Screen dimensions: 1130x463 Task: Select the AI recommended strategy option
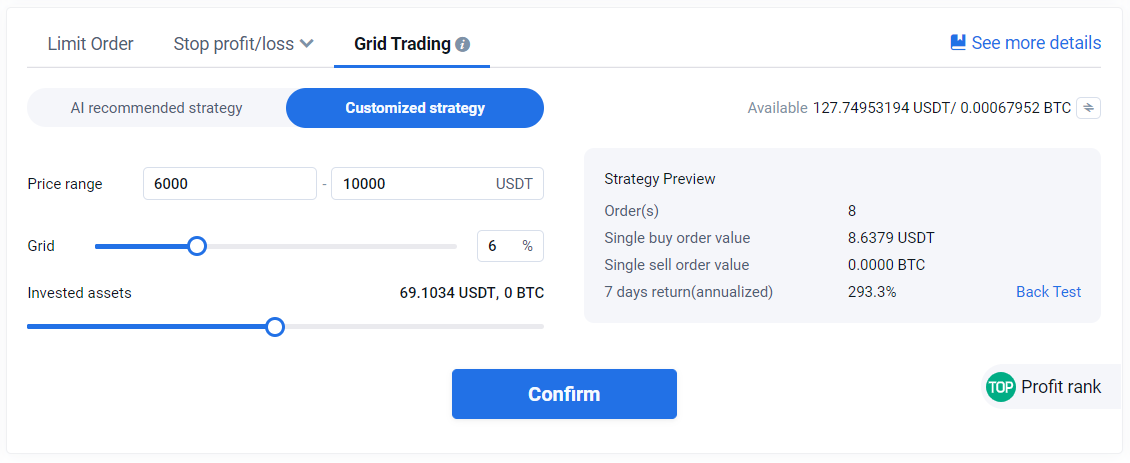coord(156,108)
